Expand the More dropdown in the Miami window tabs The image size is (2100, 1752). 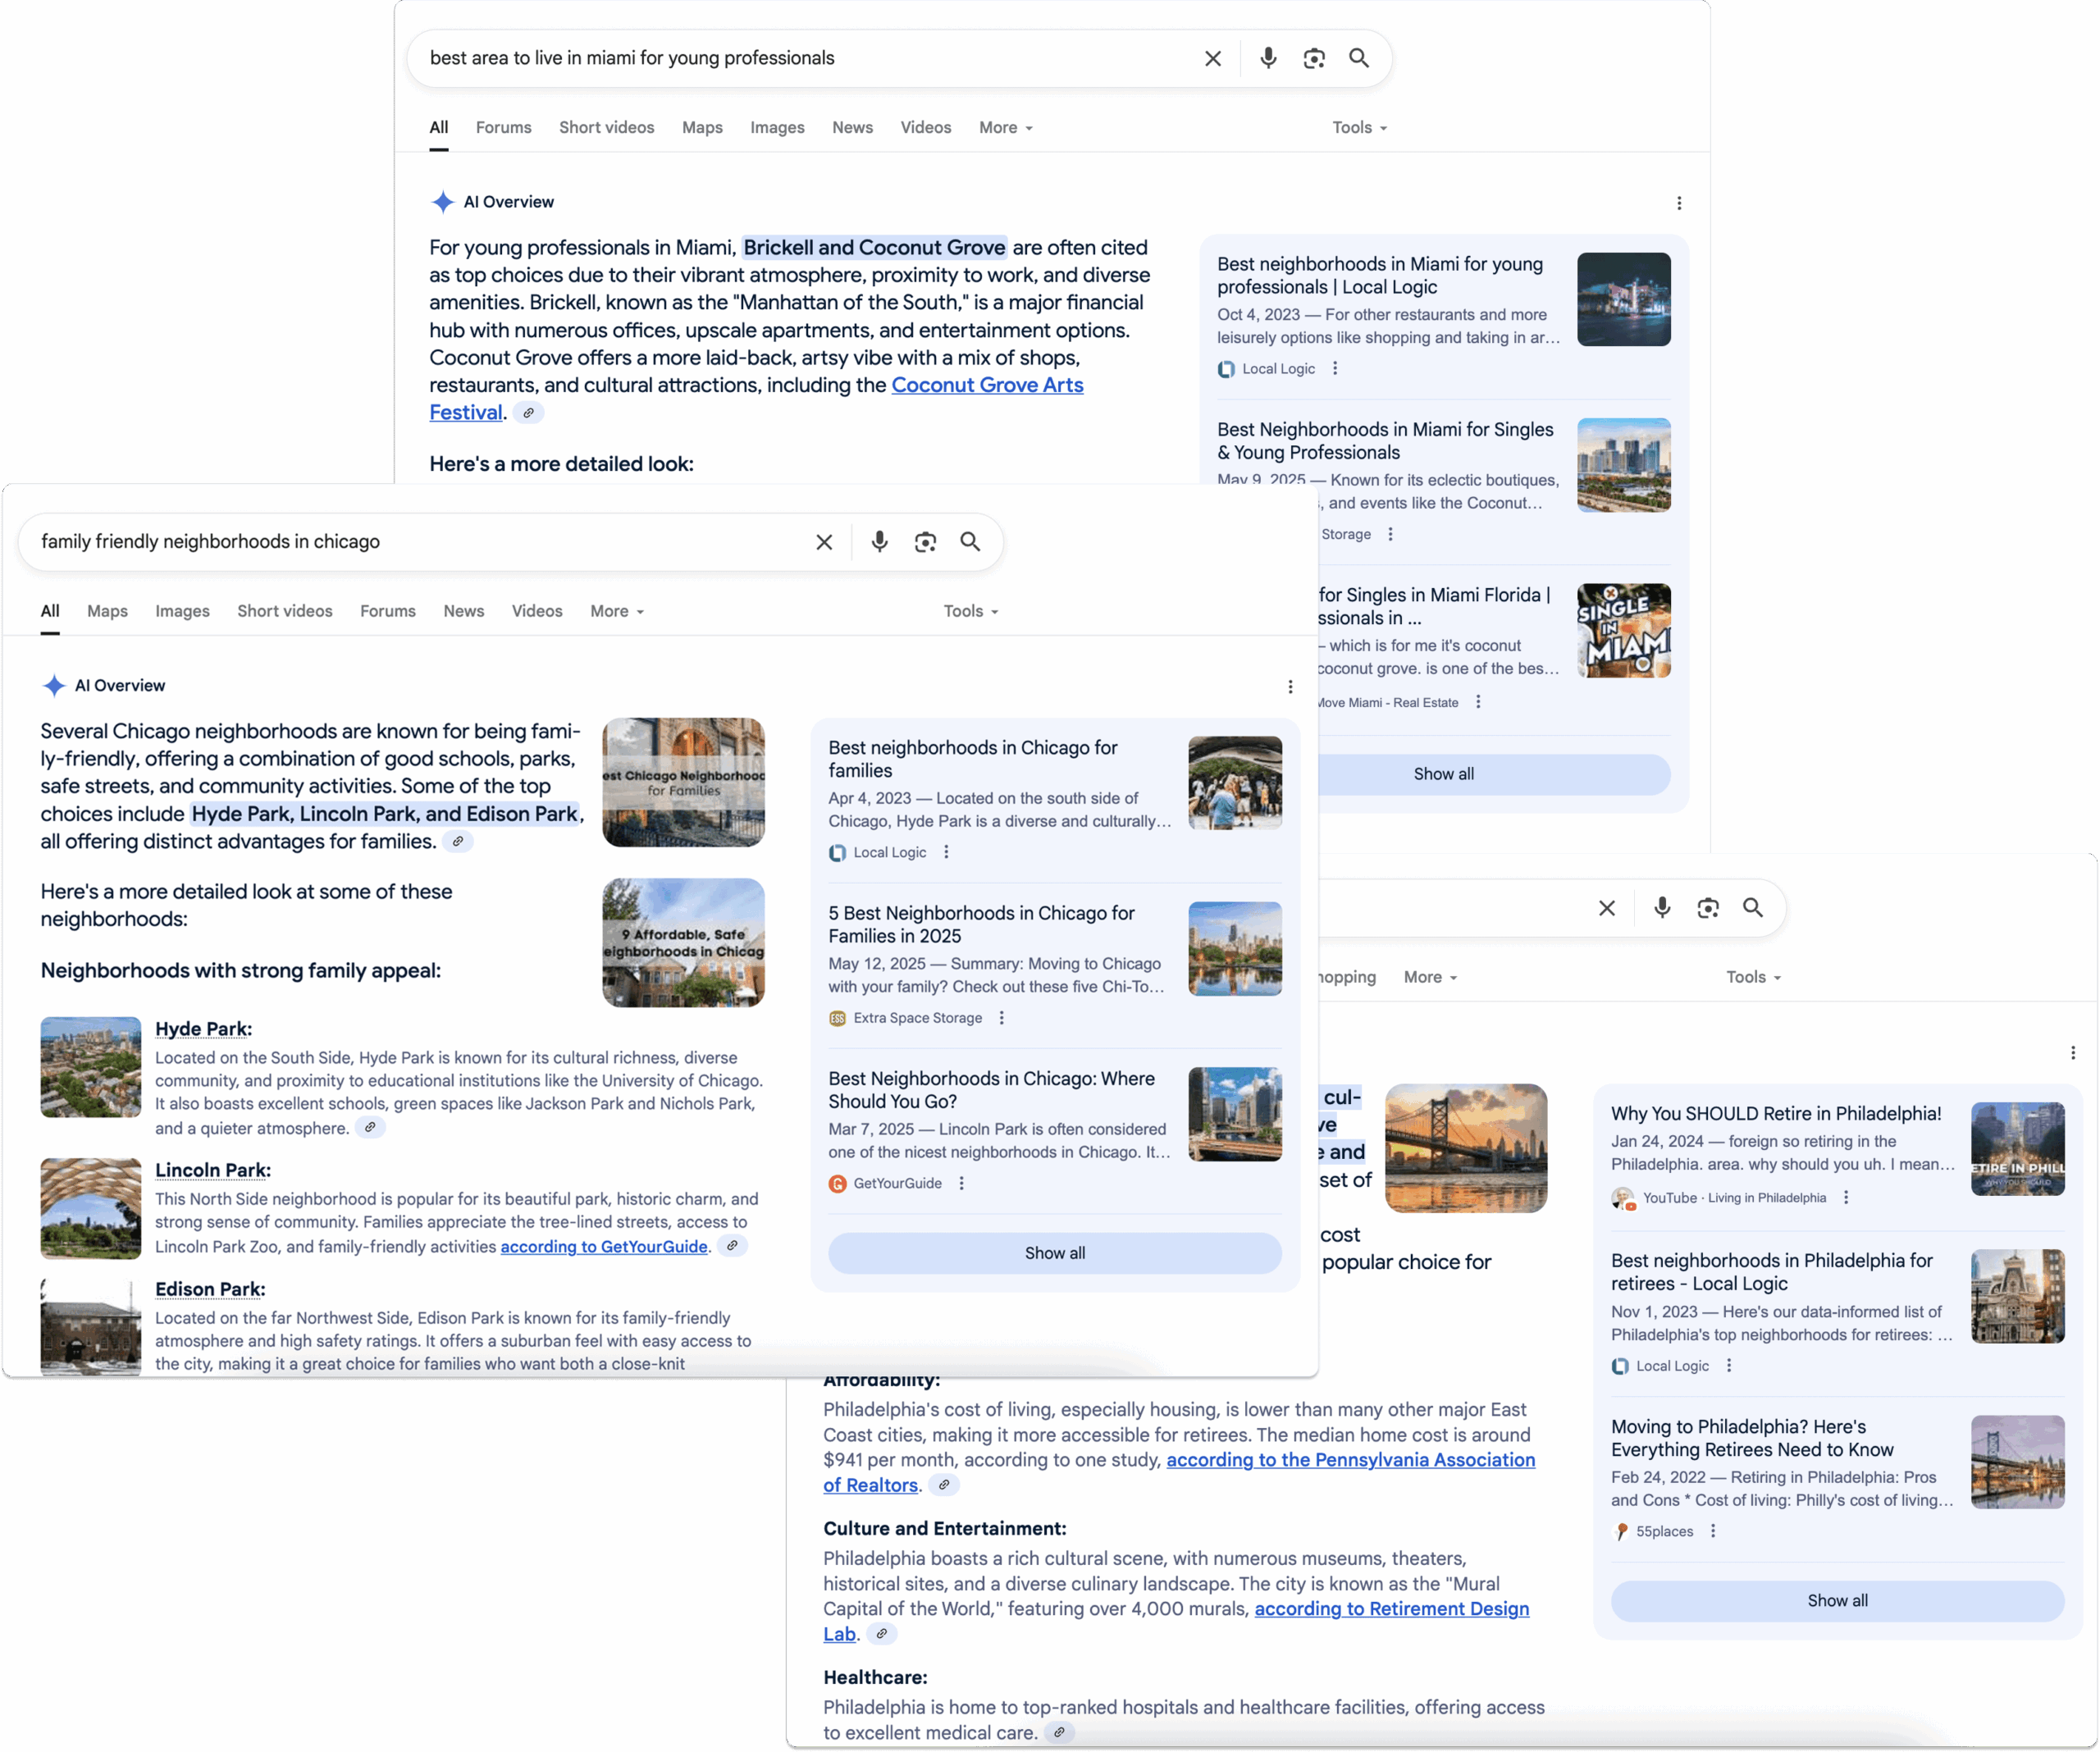tap(1005, 128)
